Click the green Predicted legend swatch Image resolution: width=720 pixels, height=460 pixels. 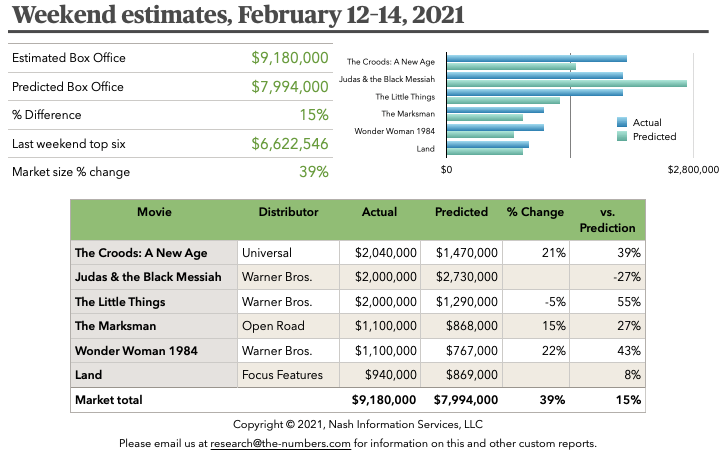pos(623,136)
